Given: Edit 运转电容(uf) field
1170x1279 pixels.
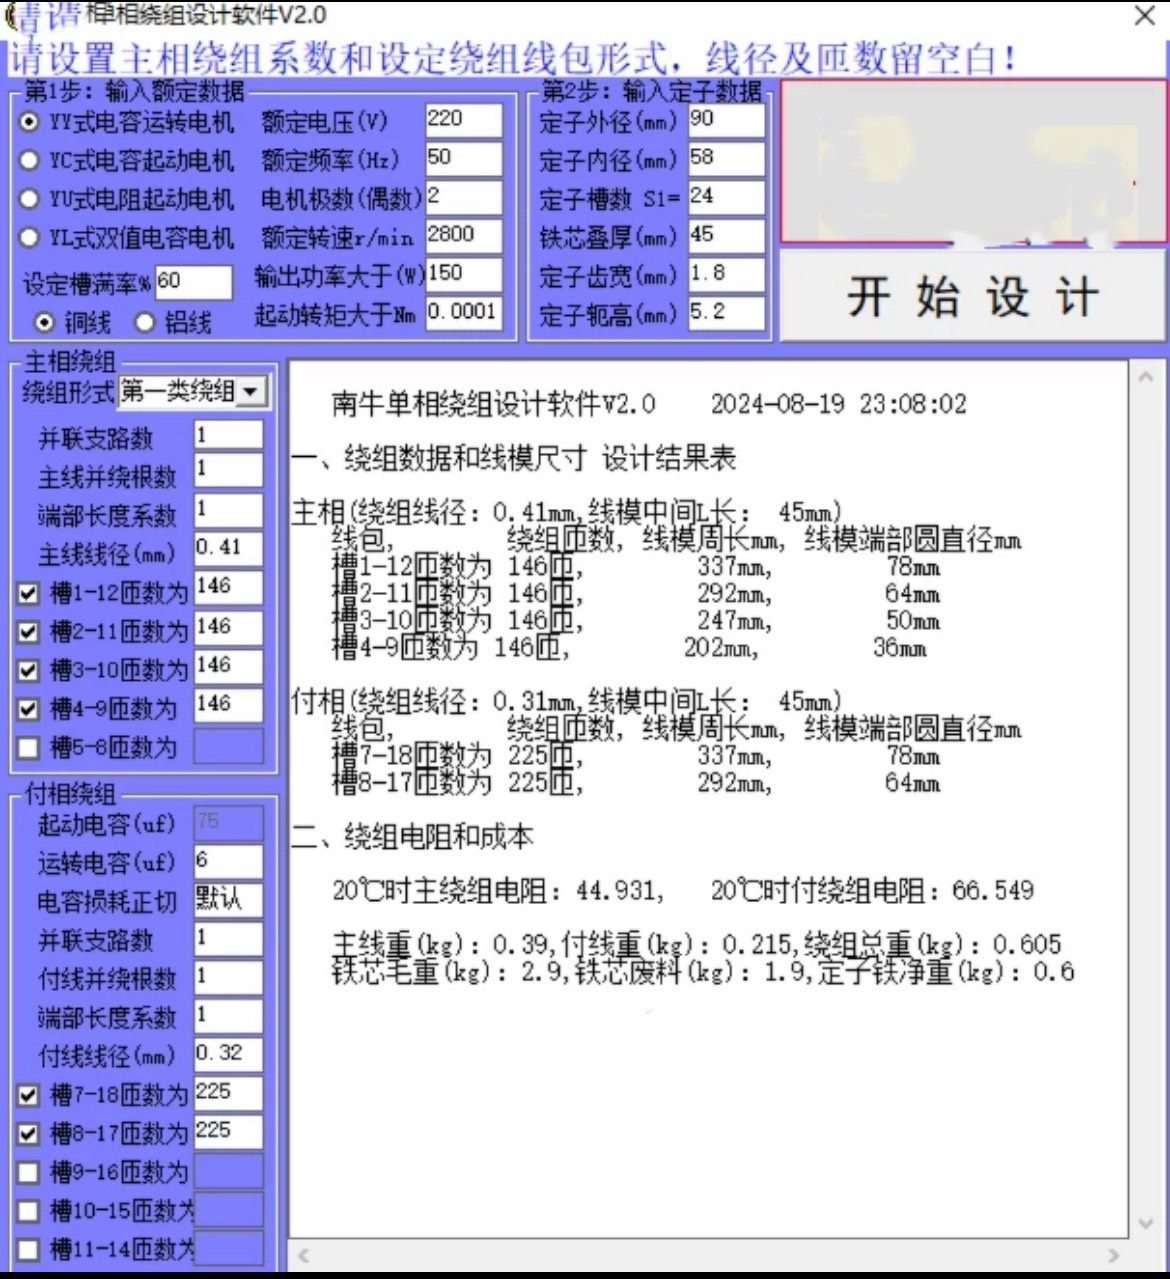Looking at the screenshot, I should pos(228,862).
